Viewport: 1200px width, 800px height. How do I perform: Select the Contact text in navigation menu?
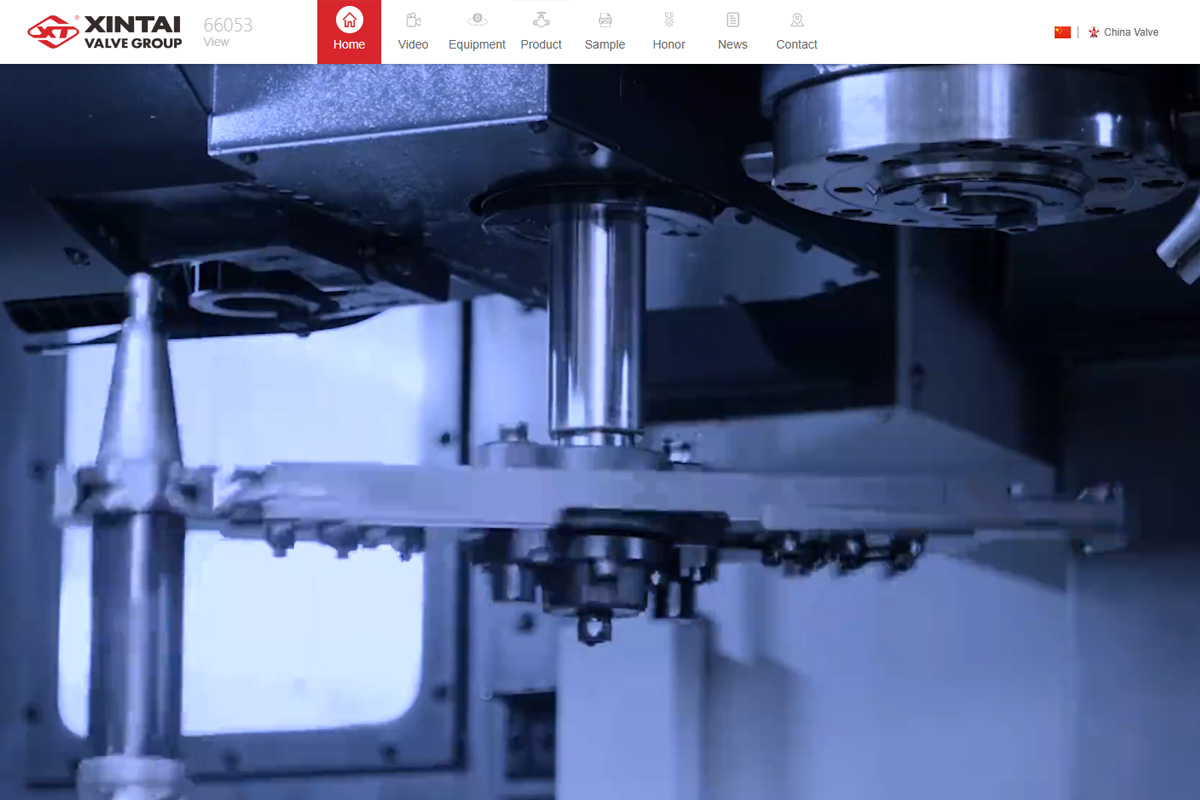click(x=797, y=45)
